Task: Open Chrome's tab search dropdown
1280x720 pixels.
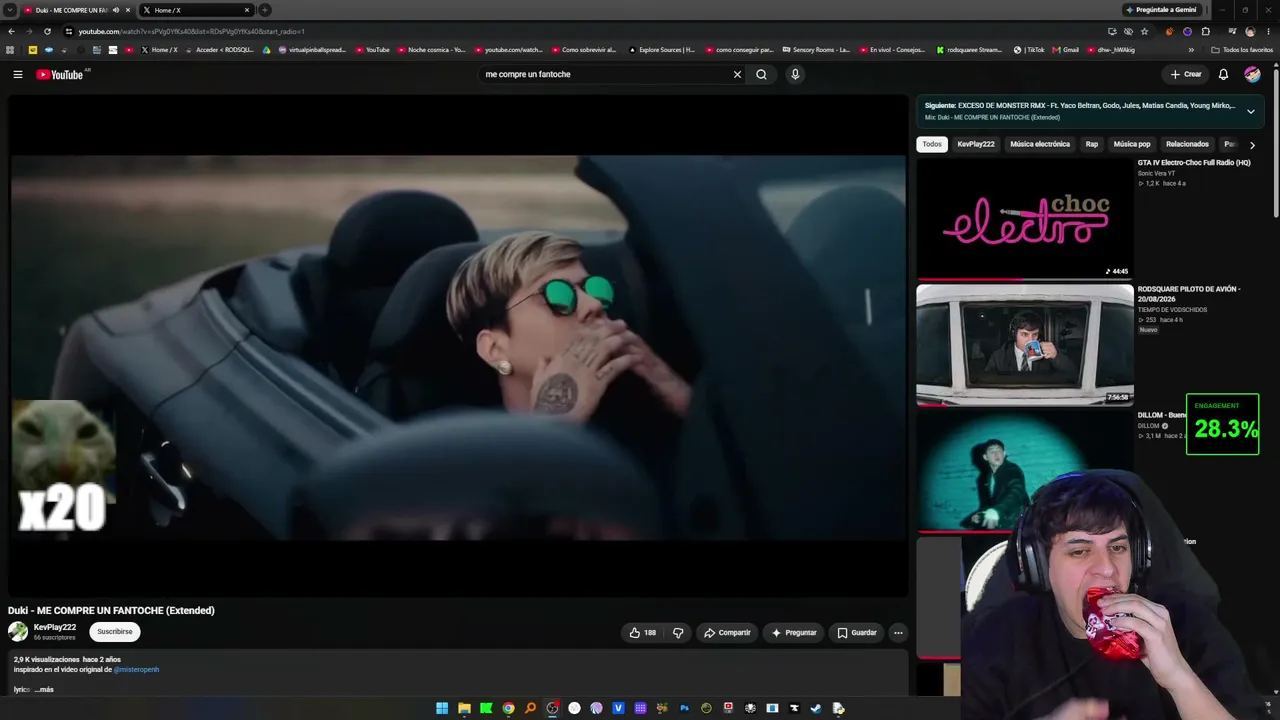Action: (9, 10)
